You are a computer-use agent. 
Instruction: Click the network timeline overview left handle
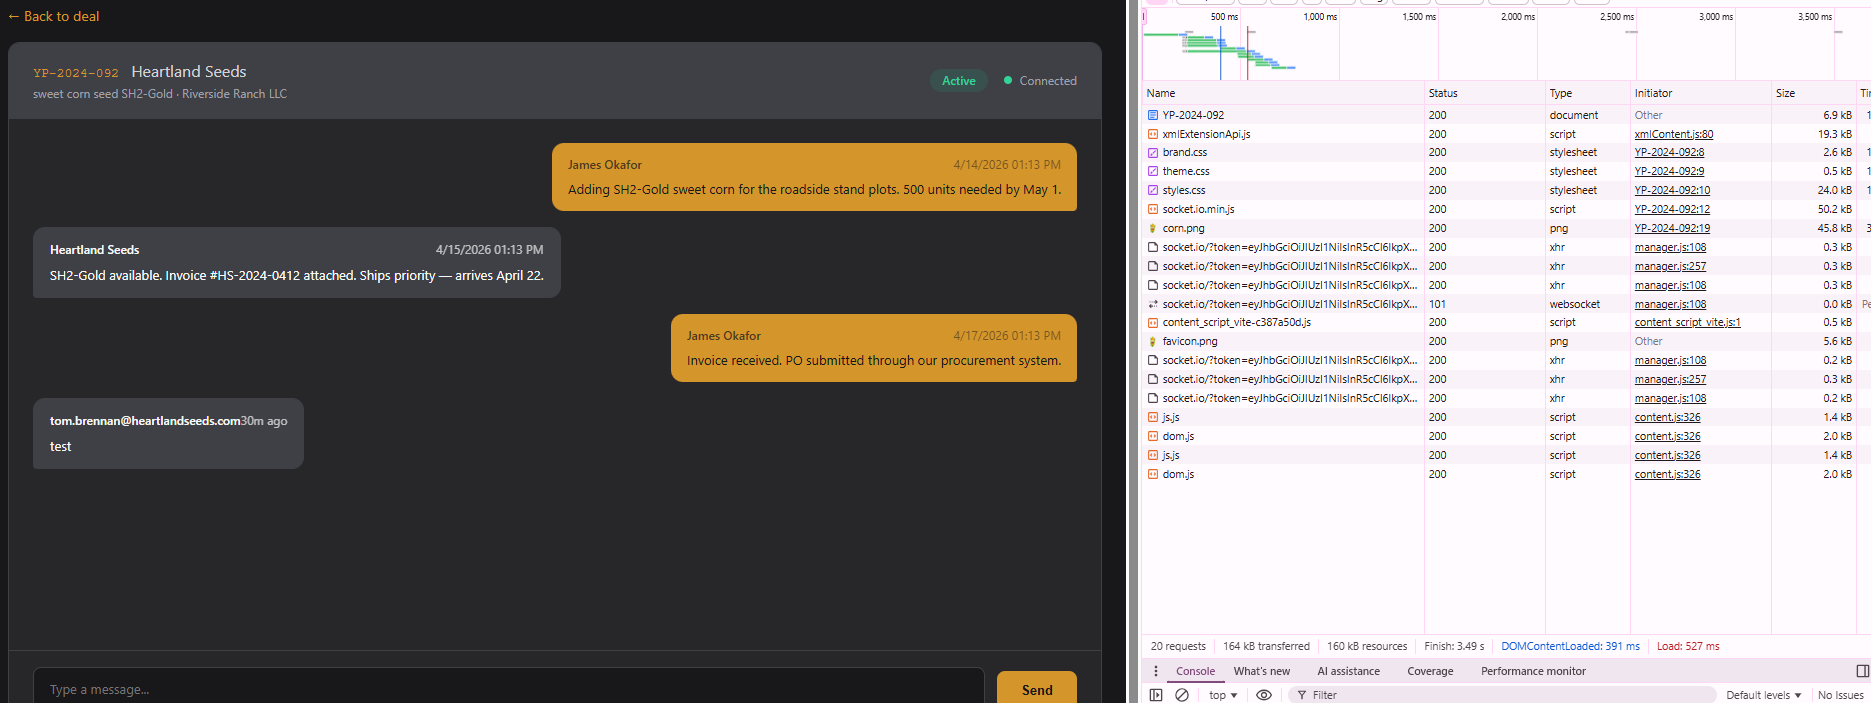[x=1145, y=16]
